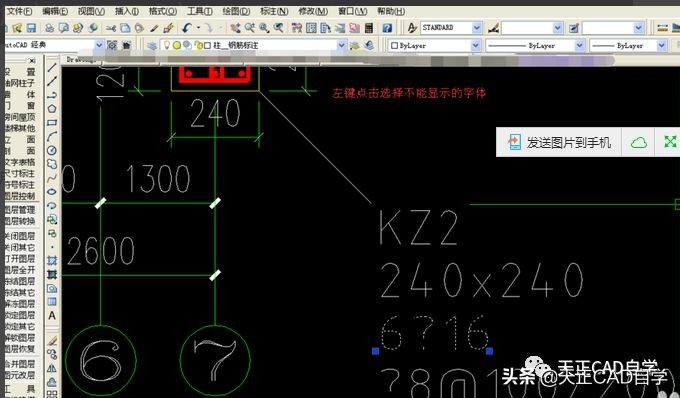
Task: Select the Circle draw tool
Action: 52,150
